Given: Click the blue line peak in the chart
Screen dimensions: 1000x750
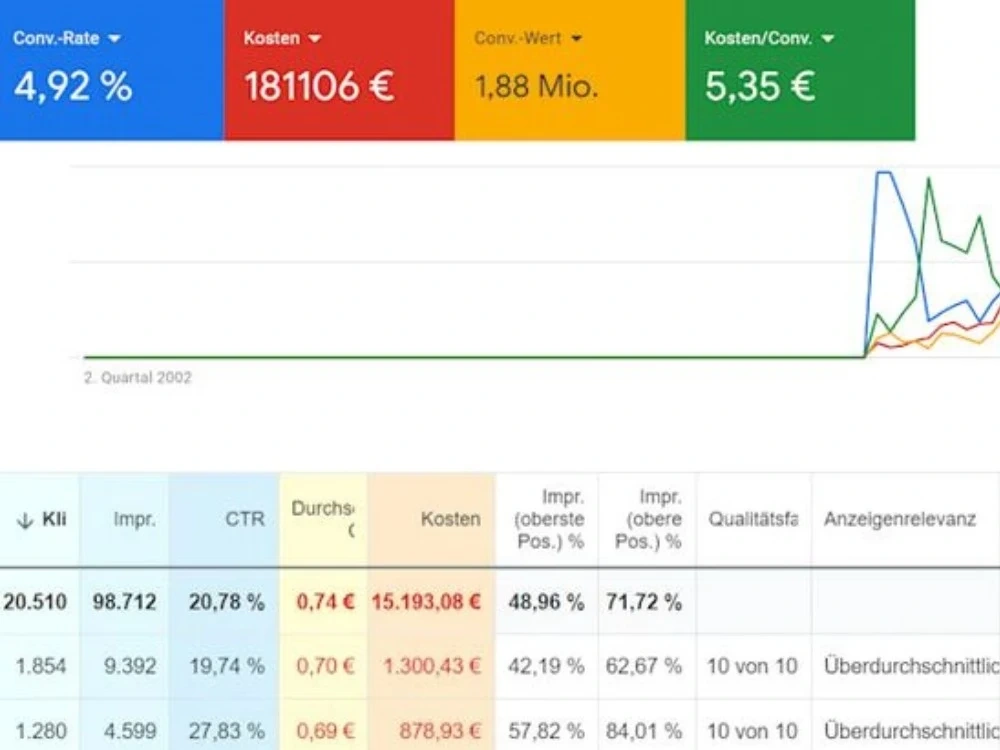Looking at the screenshot, I should click(884, 172).
